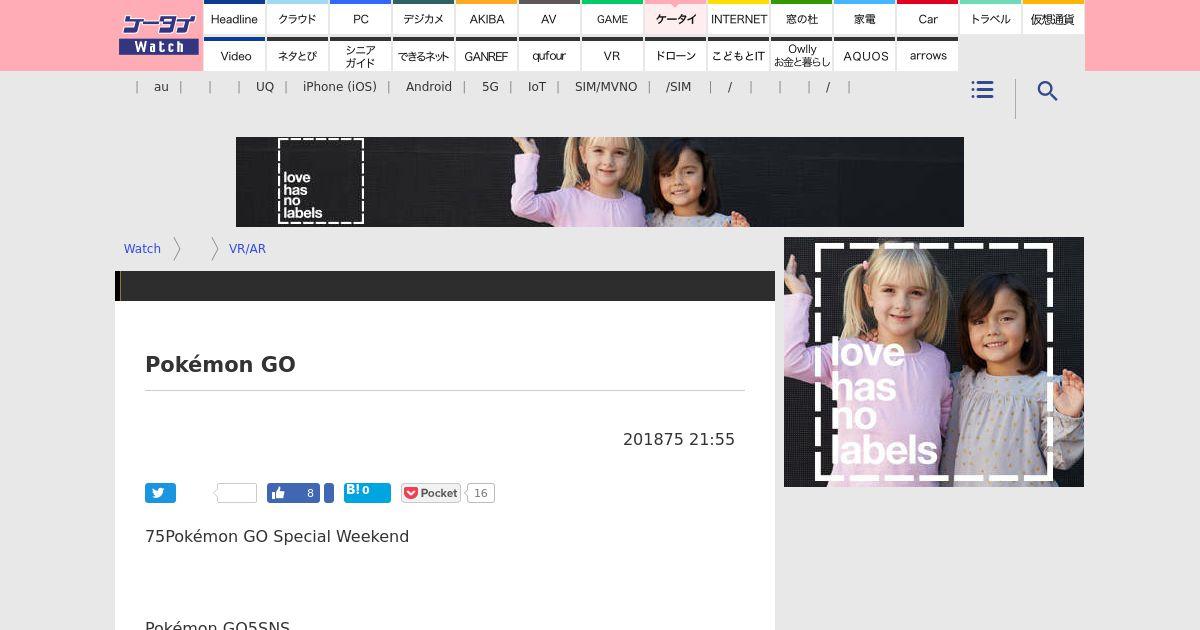Click the Watch breadcrumb link
1200x630 pixels.
click(142, 249)
